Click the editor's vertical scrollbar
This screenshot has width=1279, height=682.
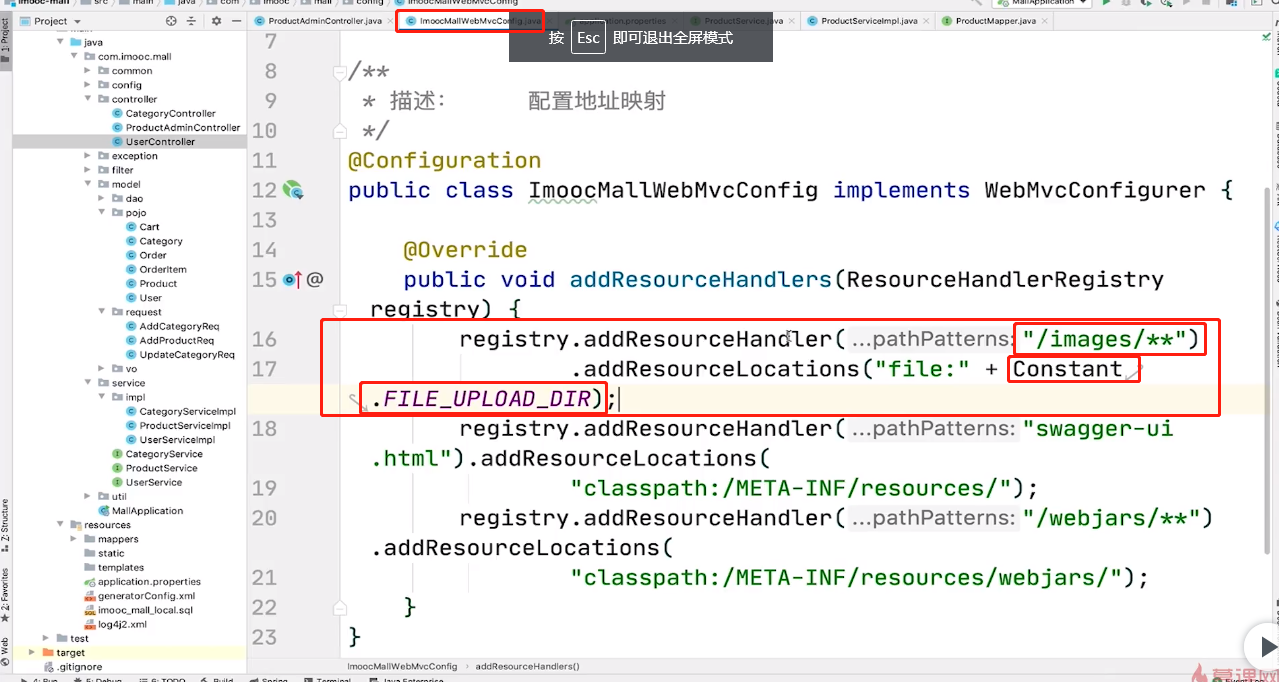[x=1270, y=300]
